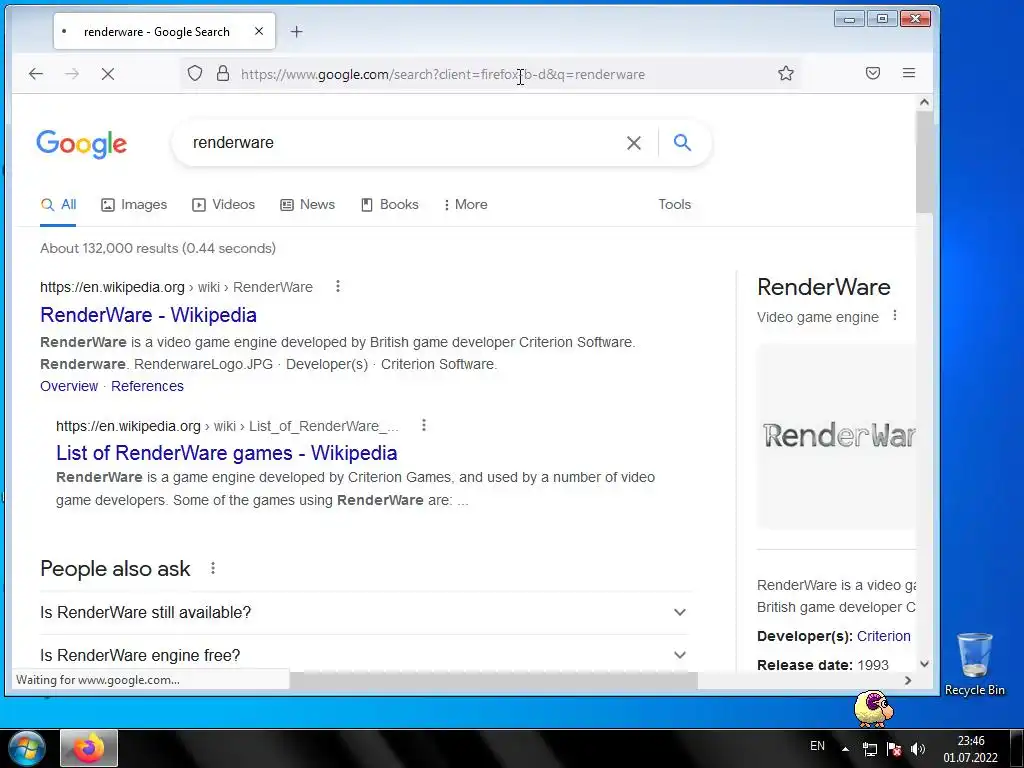
Task: Open Criterion developer link in knowledge panel
Action: click(884, 636)
